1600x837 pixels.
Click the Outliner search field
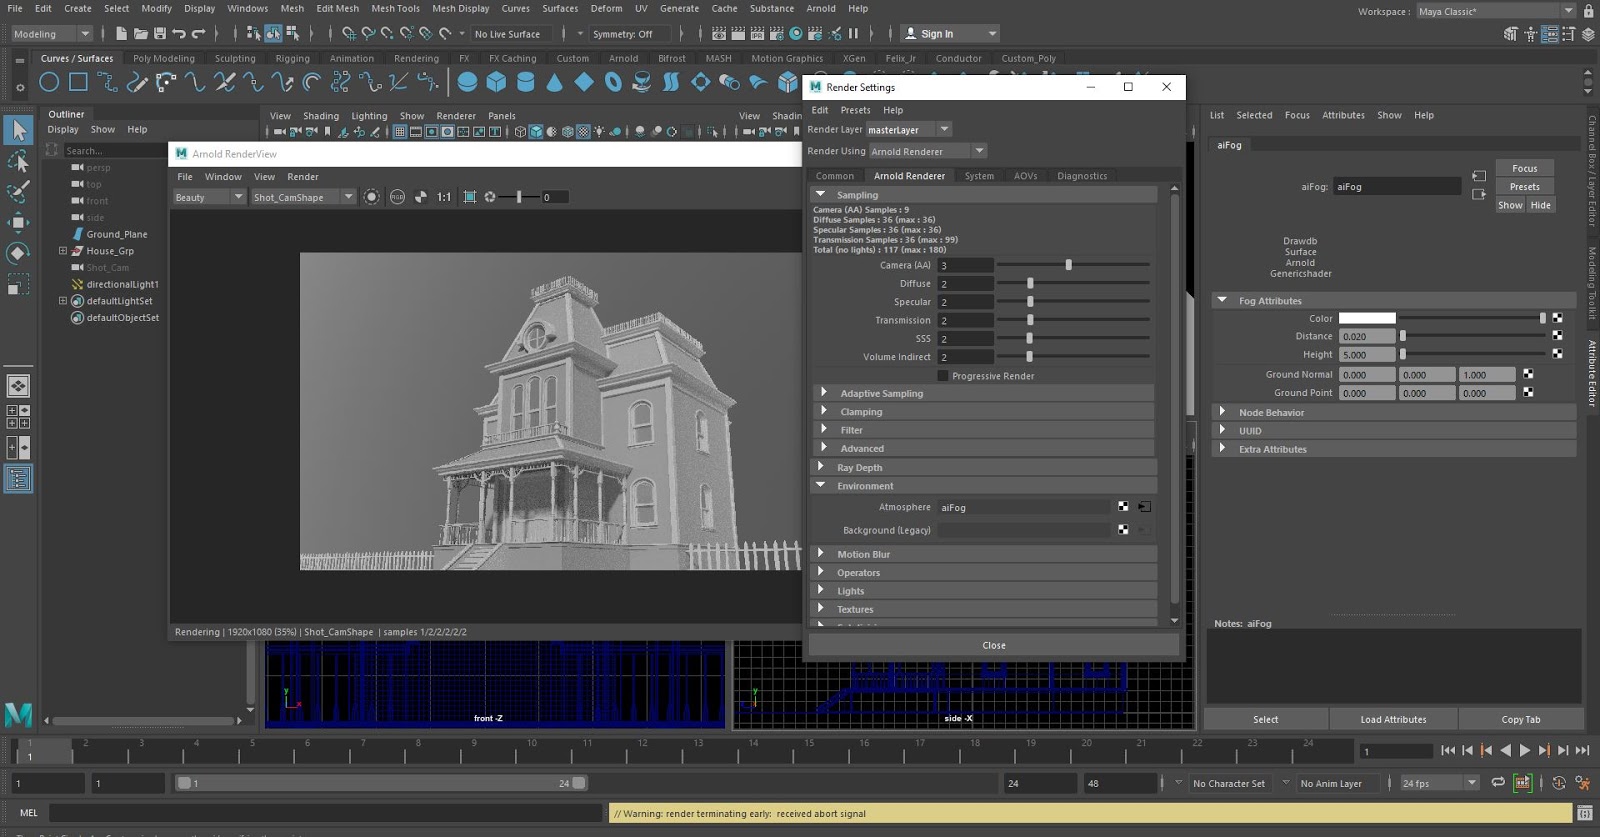(115, 151)
